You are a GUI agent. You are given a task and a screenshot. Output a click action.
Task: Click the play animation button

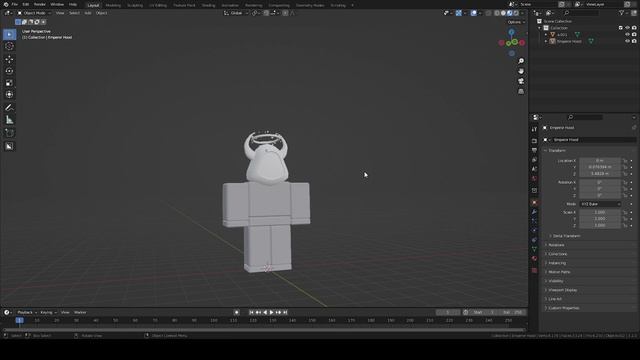click(x=271, y=312)
